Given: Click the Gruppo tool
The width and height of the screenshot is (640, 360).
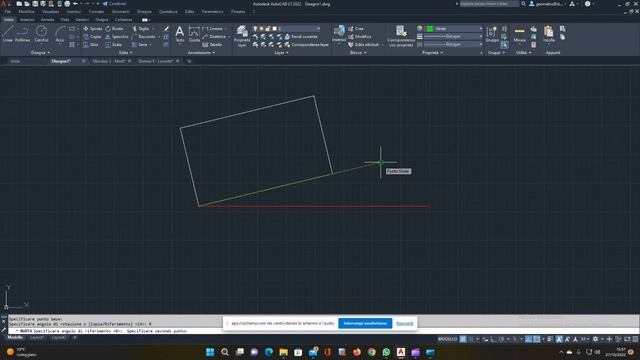Looking at the screenshot, I should pyautogui.click(x=492, y=34).
